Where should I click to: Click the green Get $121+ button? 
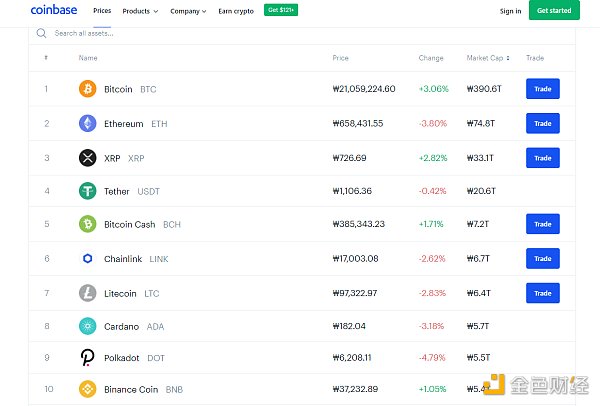(281, 10)
